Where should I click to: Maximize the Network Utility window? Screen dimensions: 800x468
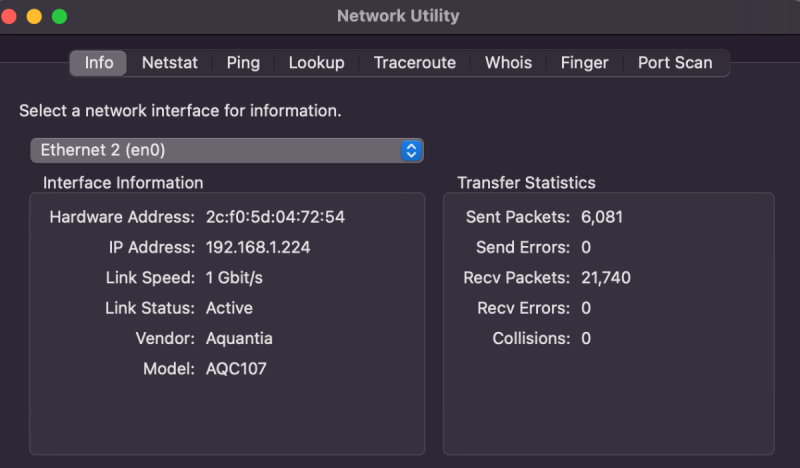(59, 17)
